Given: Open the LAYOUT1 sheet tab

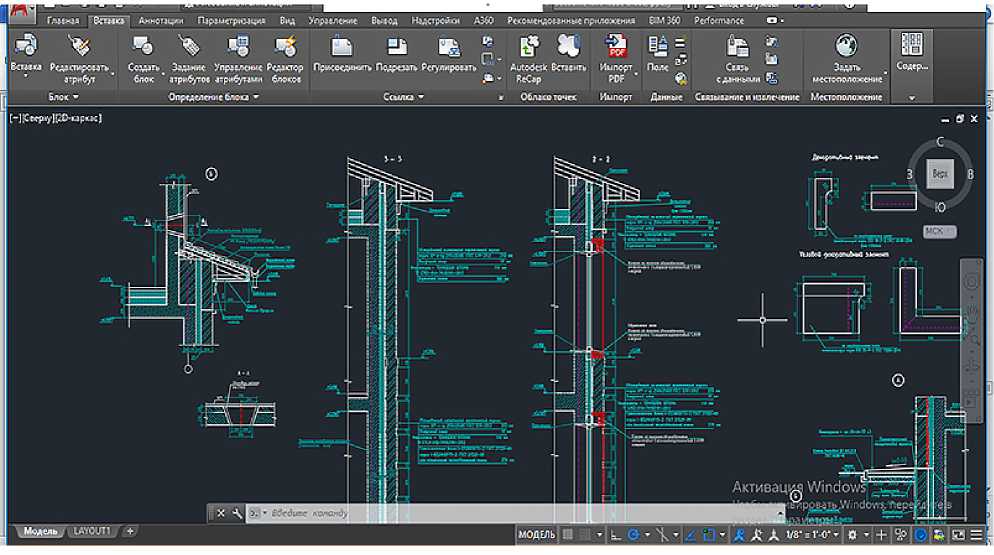Looking at the screenshot, I should point(94,530).
